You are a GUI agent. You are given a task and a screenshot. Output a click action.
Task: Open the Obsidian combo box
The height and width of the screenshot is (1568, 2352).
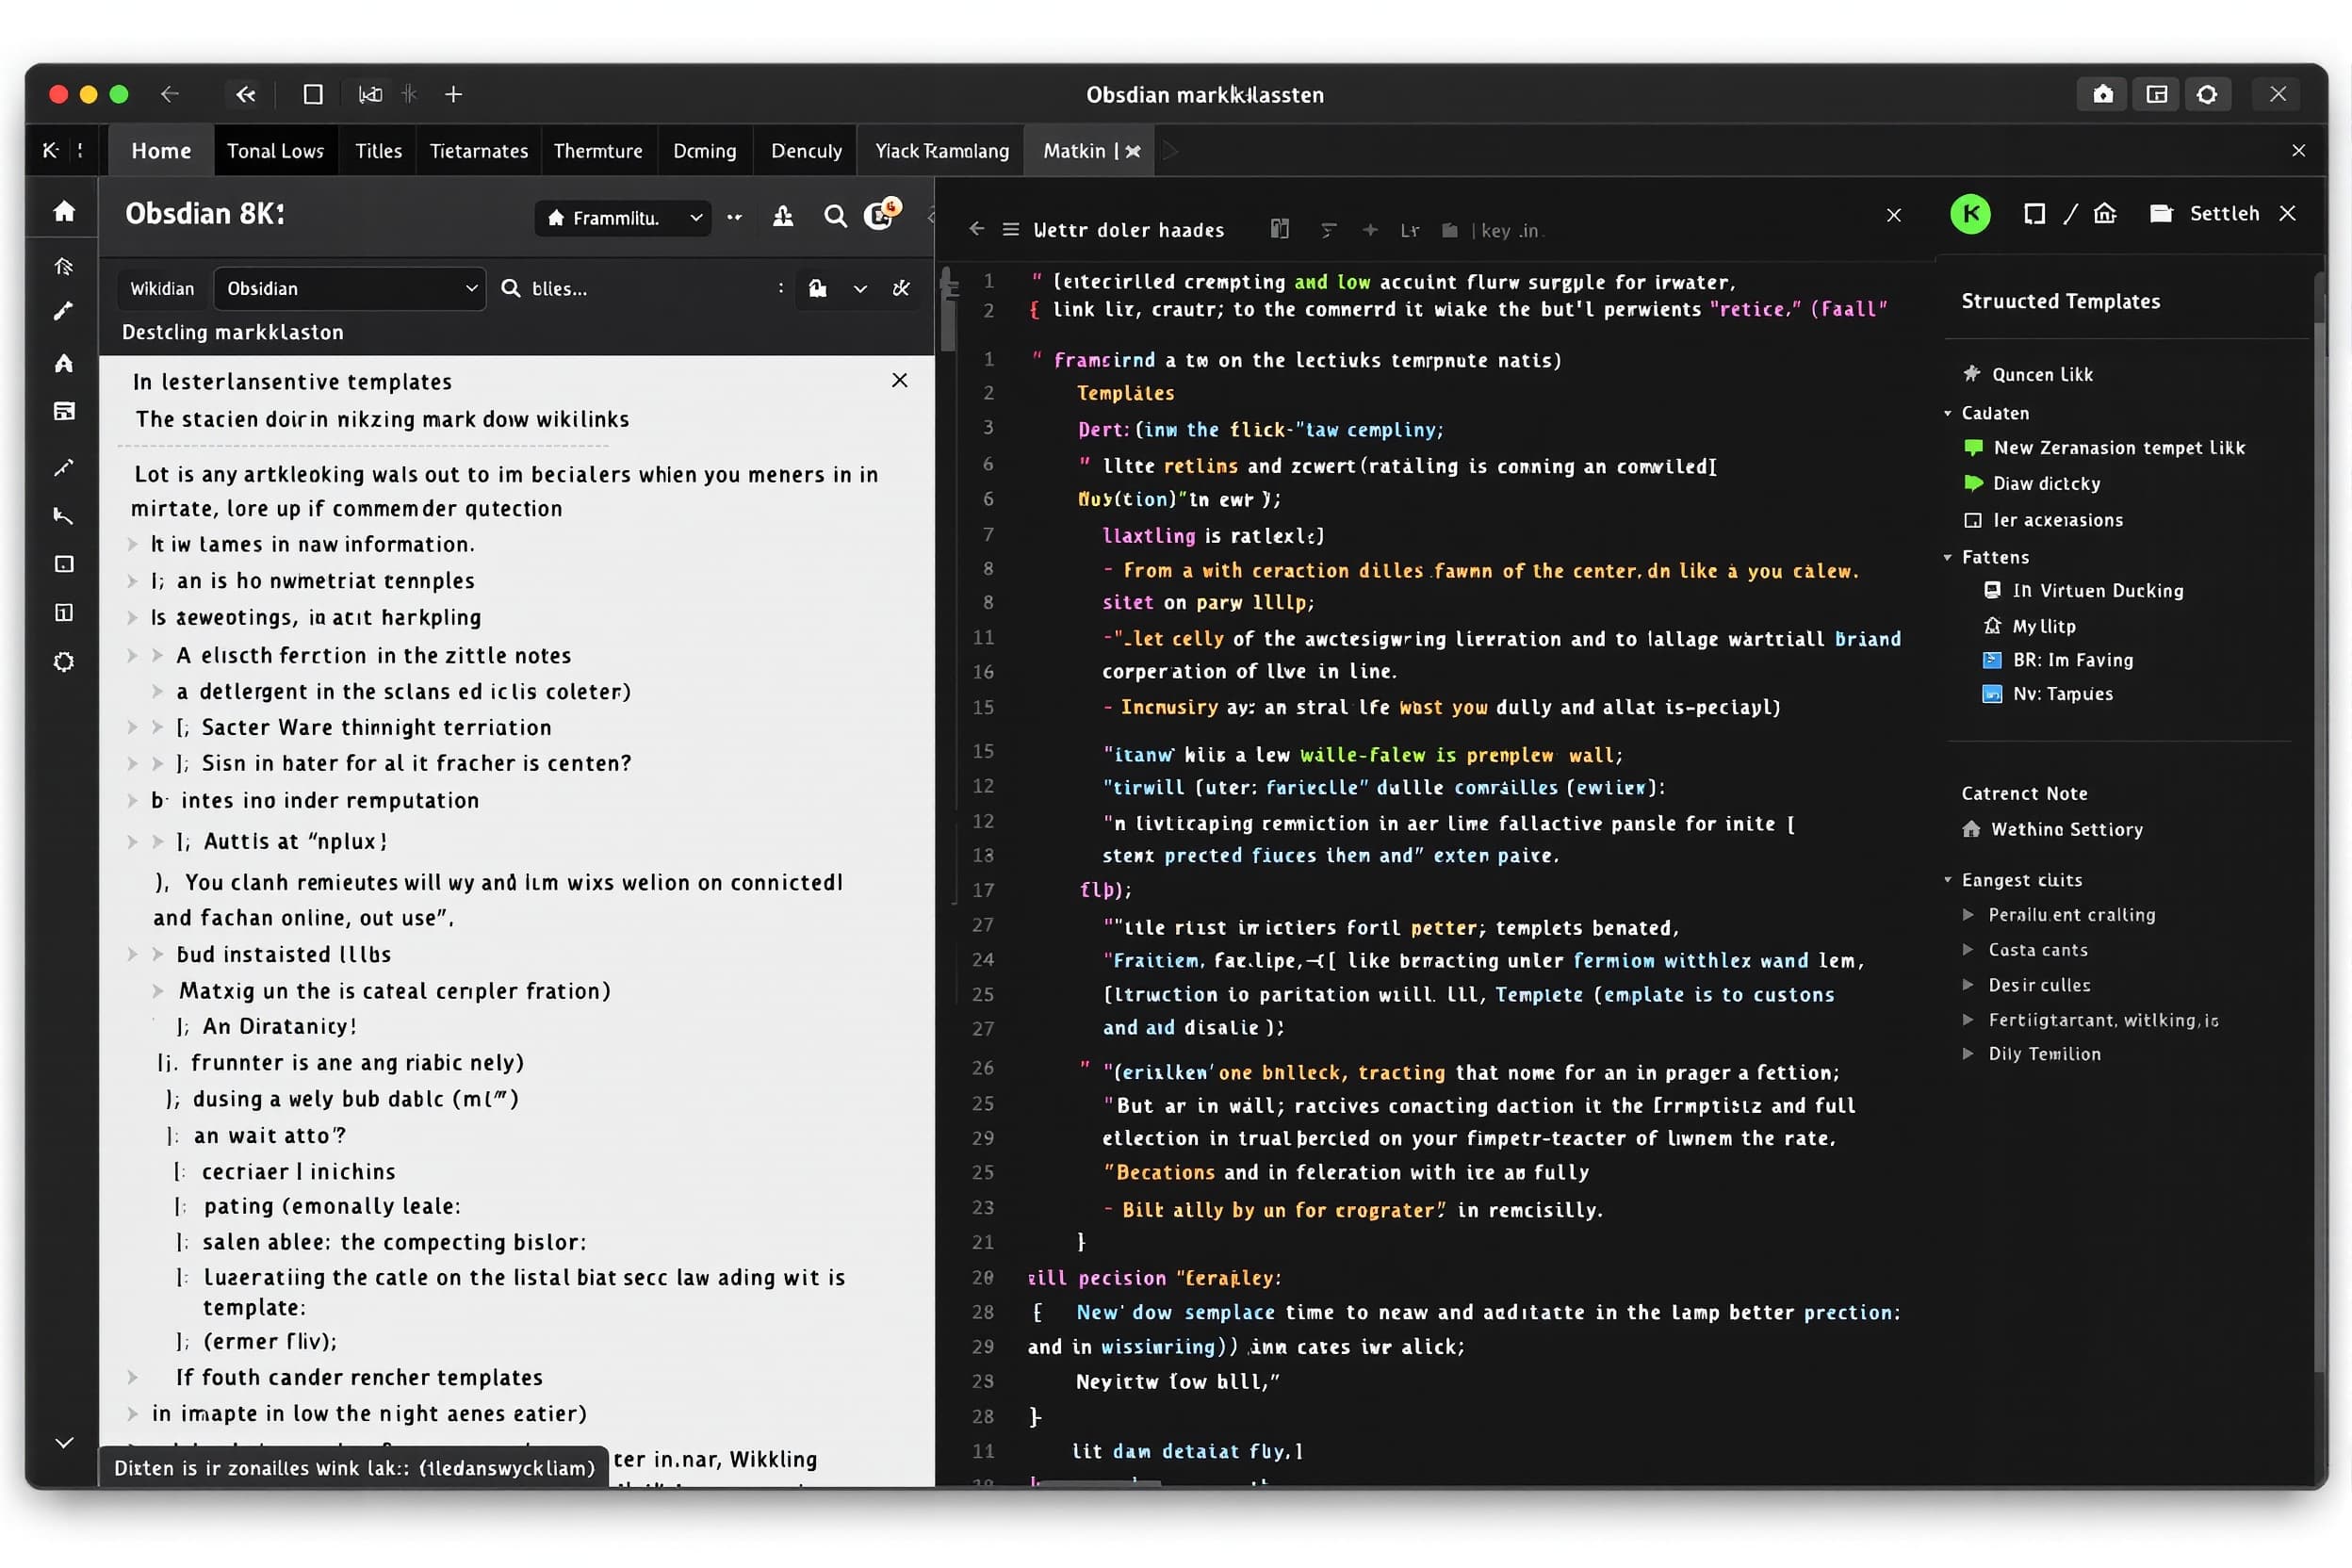click(x=350, y=289)
